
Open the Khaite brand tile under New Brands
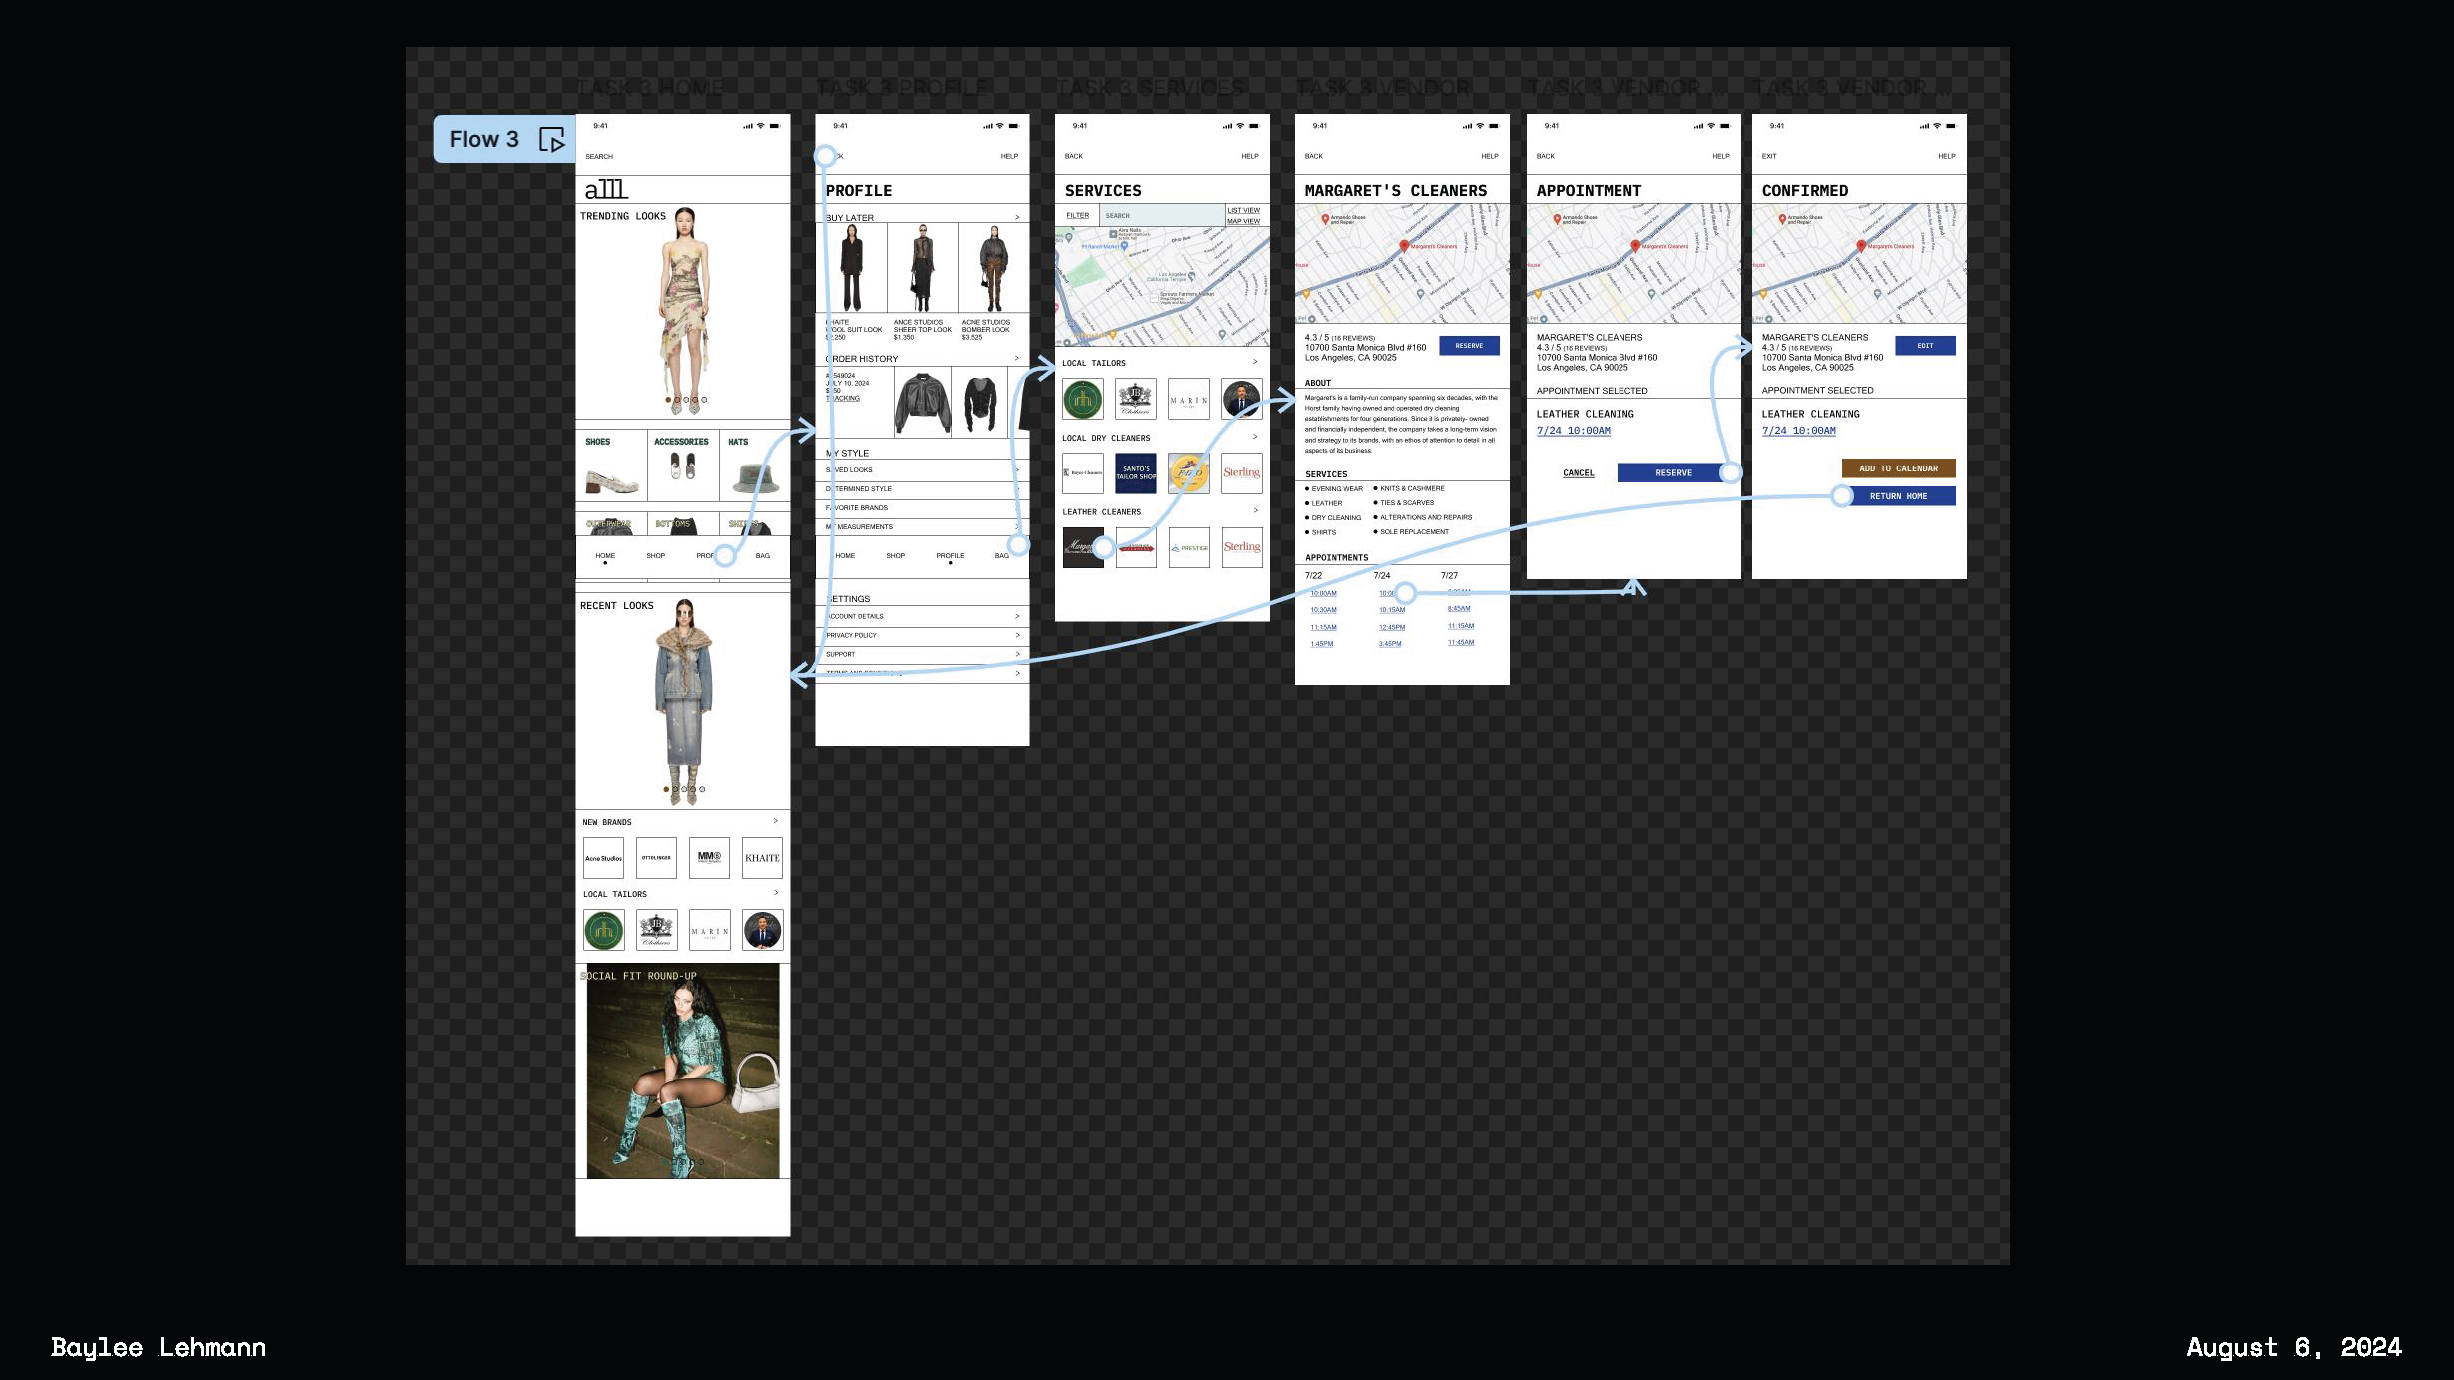[x=762, y=858]
